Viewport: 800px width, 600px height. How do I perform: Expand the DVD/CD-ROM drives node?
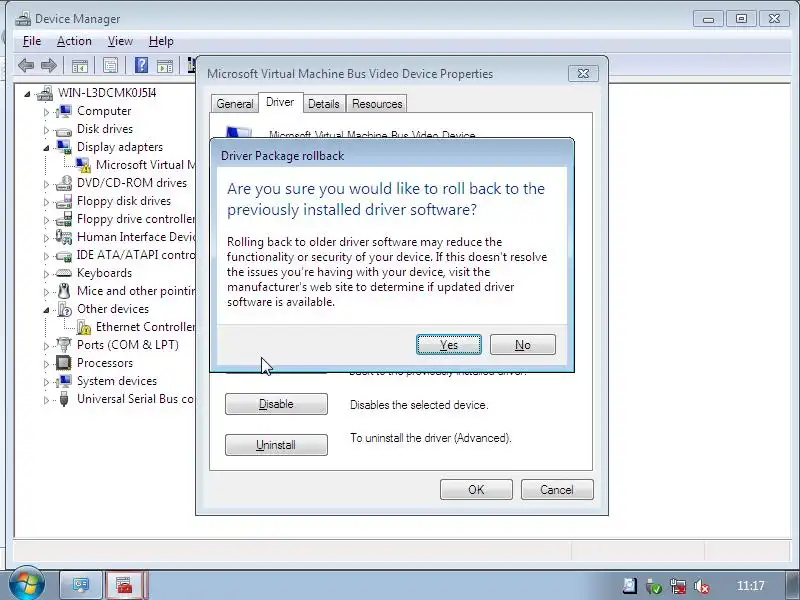(x=46, y=184)
